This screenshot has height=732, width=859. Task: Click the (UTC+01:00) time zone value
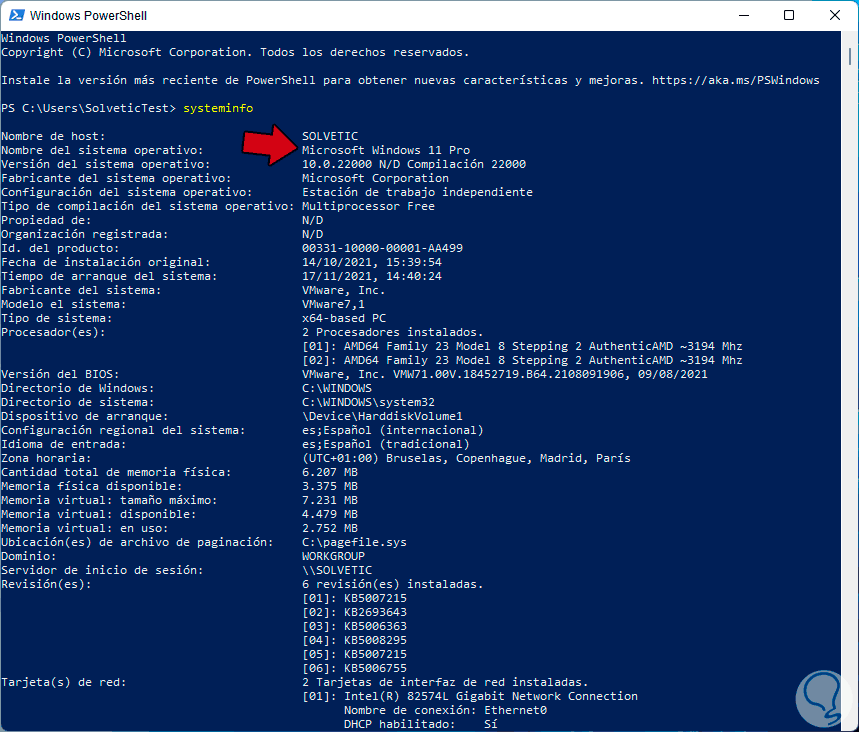pyautogui.click(x=466, y=458)
